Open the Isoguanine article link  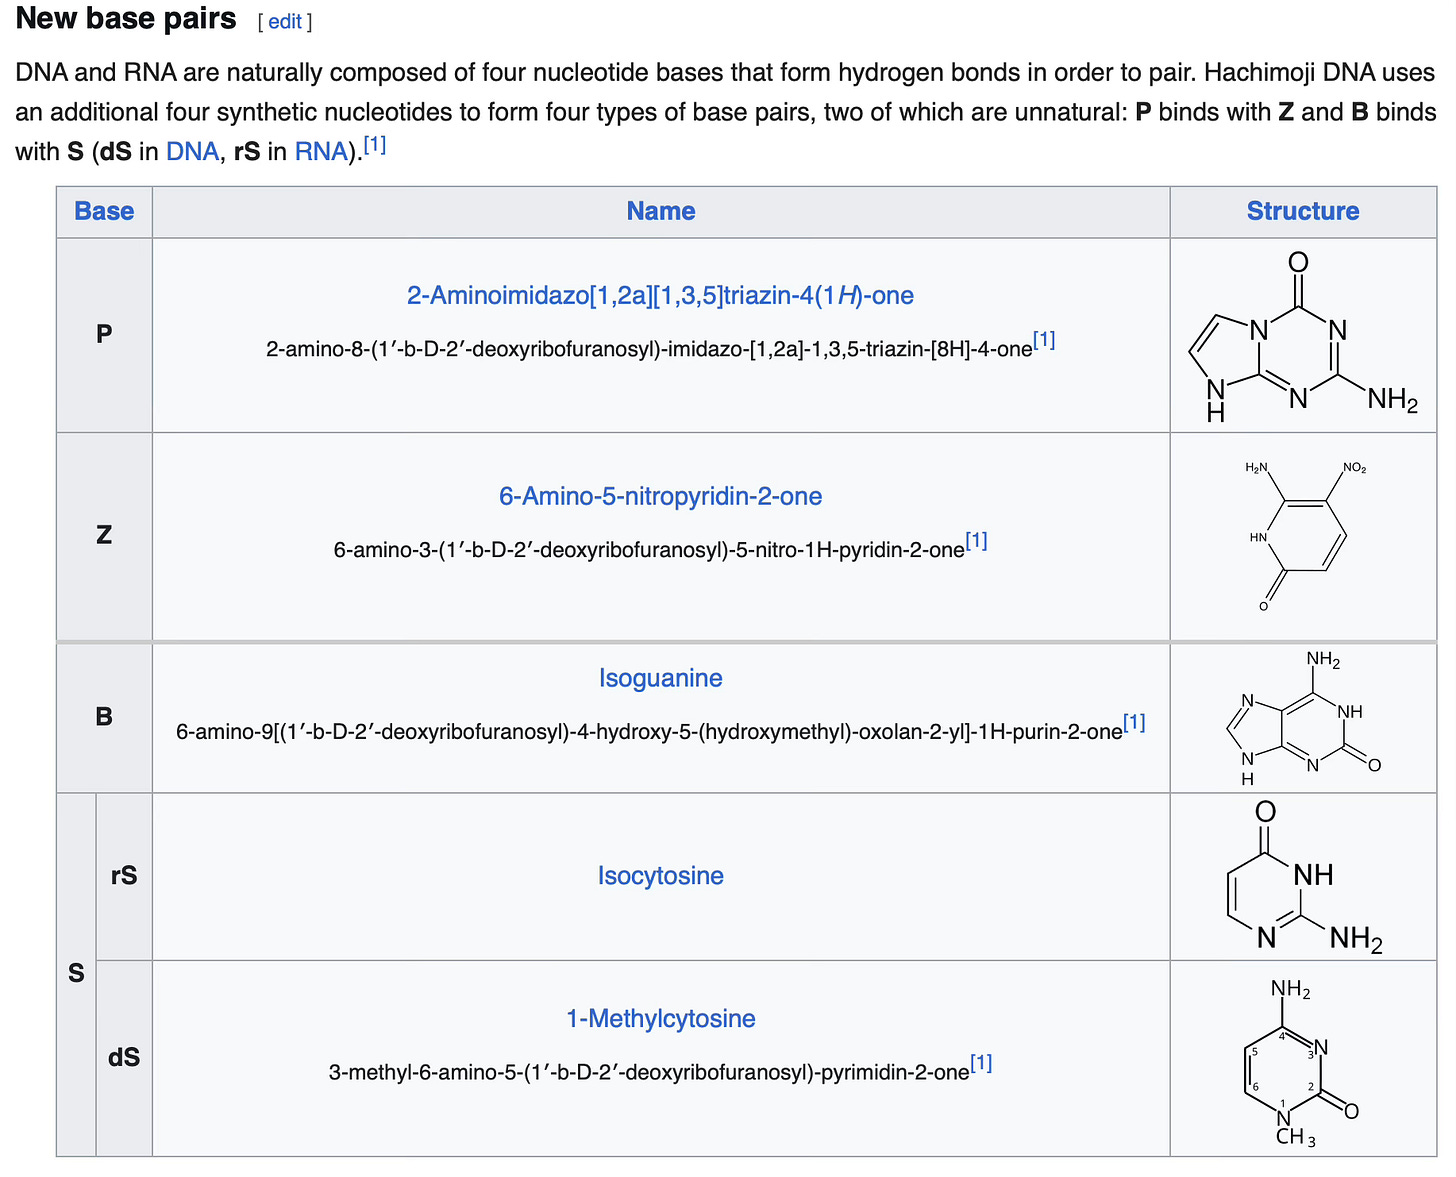tap(660, 678)
